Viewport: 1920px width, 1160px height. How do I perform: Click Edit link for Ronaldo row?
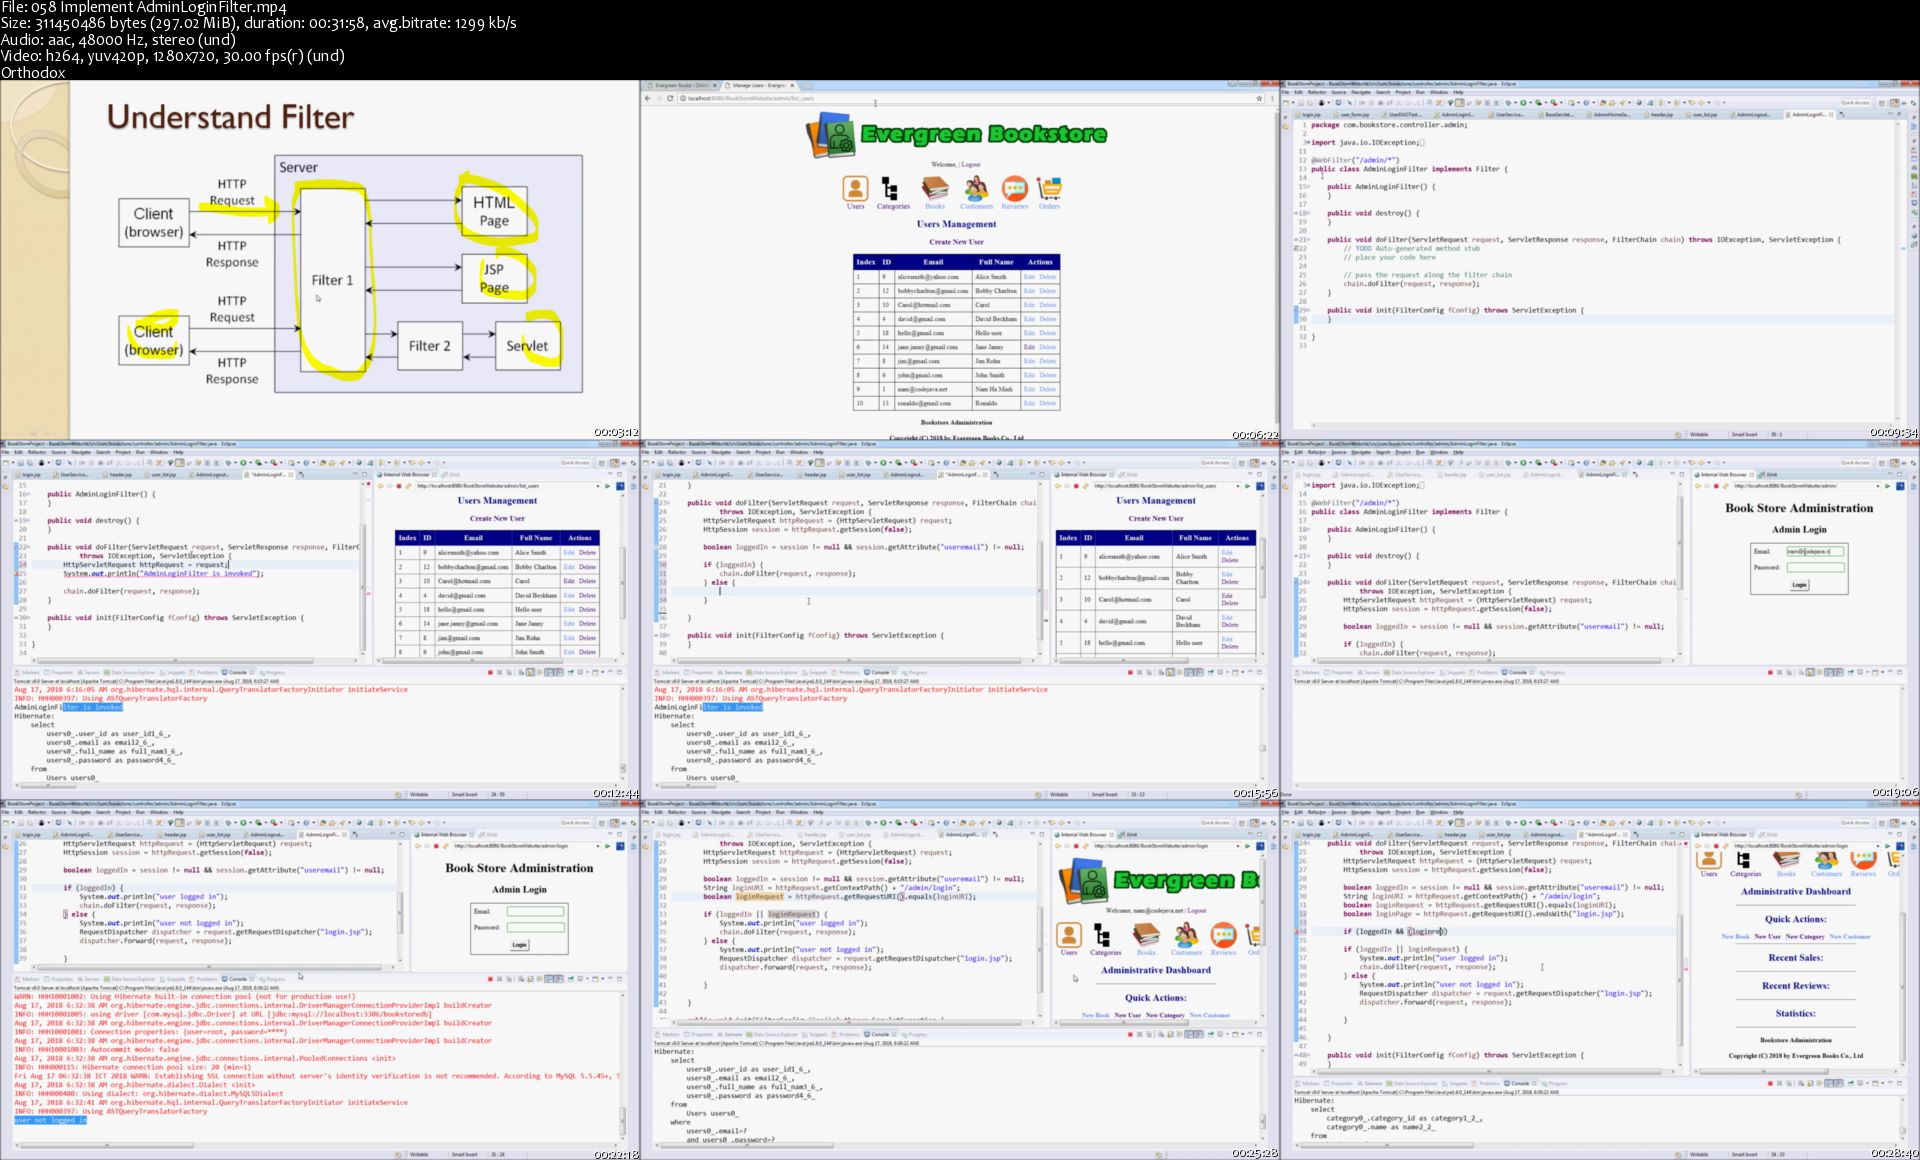(1029, 403)
